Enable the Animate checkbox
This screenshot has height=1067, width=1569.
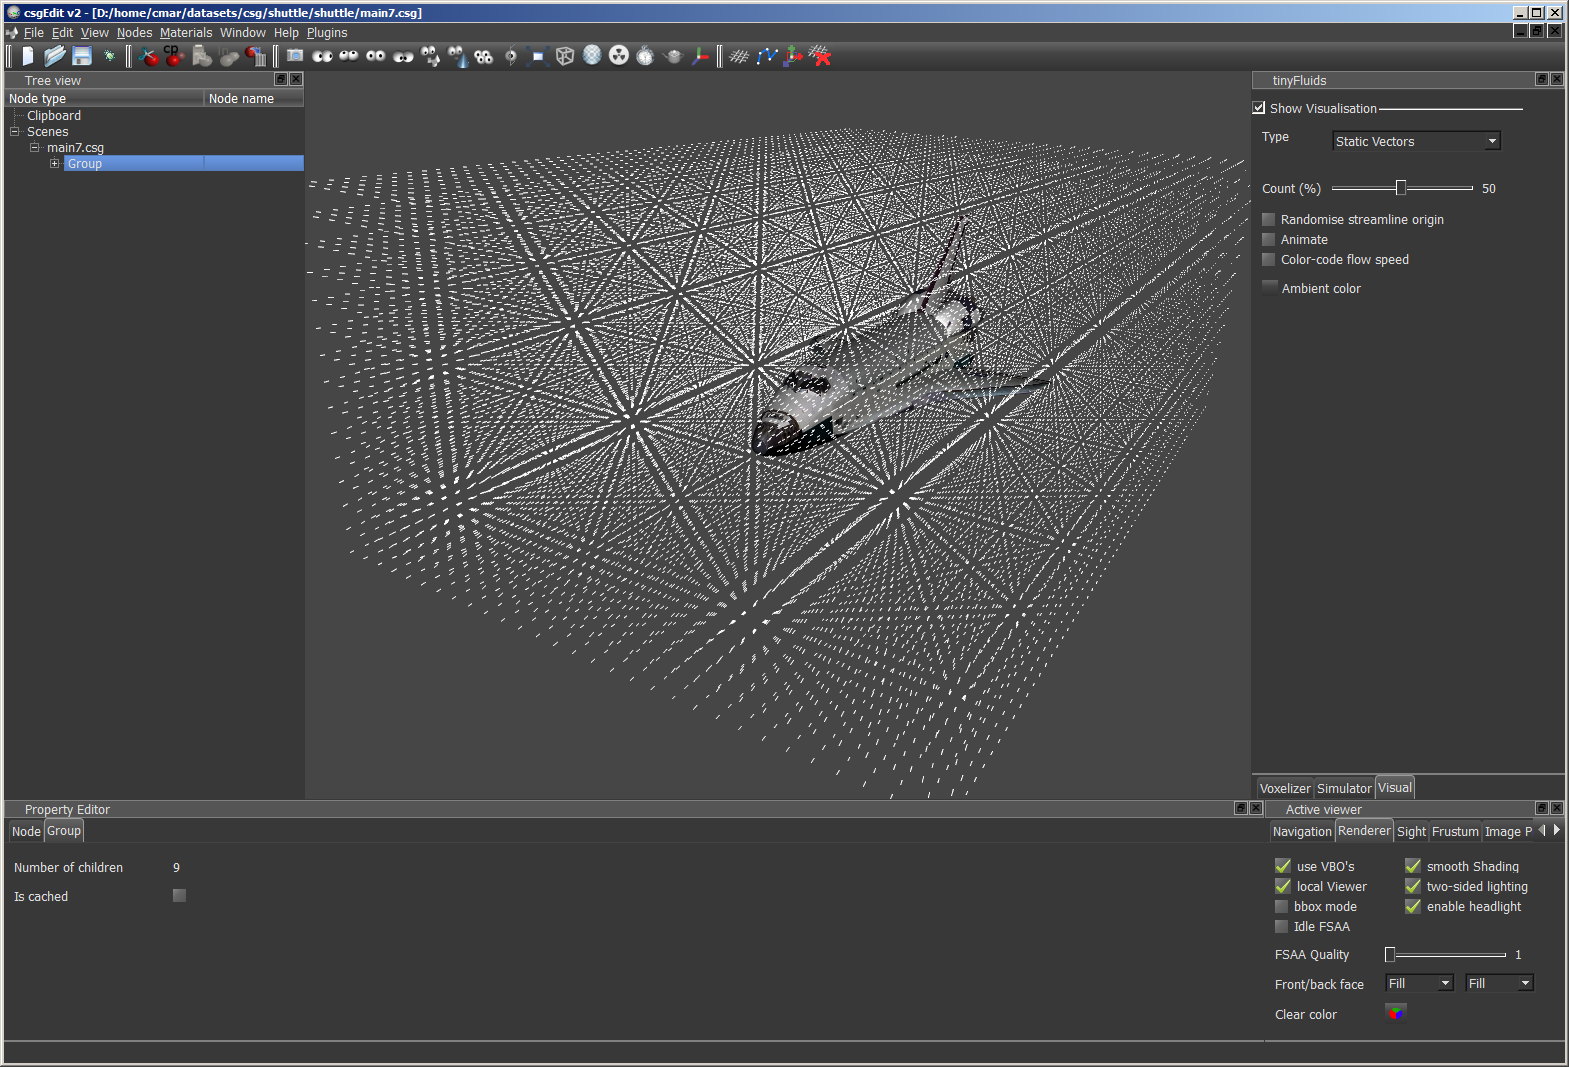pos(1269,240)
